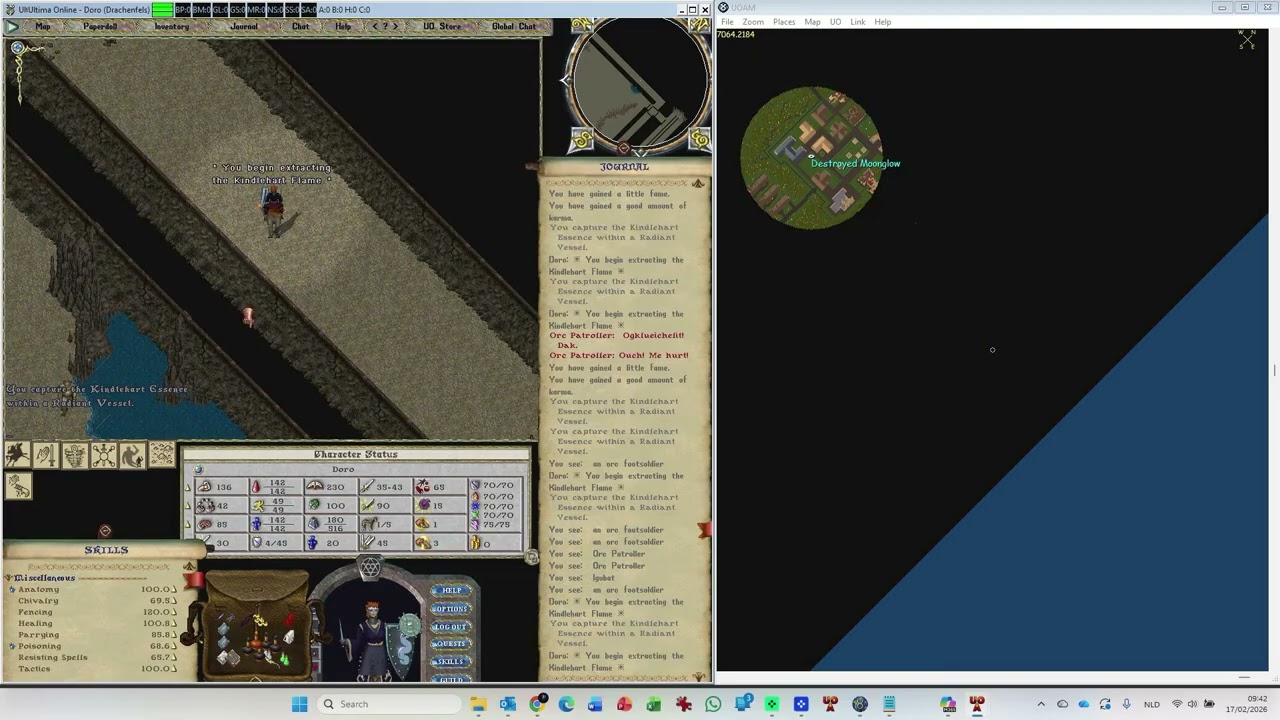Toggle the intelligence stat lock arrow
The height and width of the screenshot is (720, 1280).
[x=187, y=525]
